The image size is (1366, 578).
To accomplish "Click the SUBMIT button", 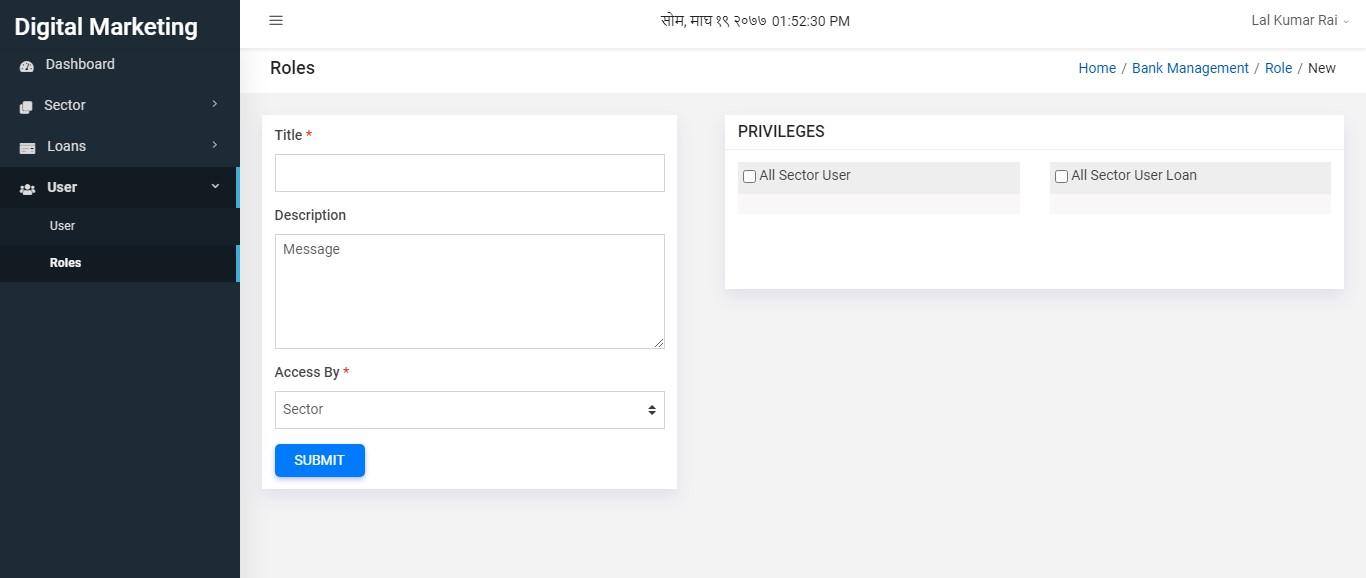I will click(319, 460).
